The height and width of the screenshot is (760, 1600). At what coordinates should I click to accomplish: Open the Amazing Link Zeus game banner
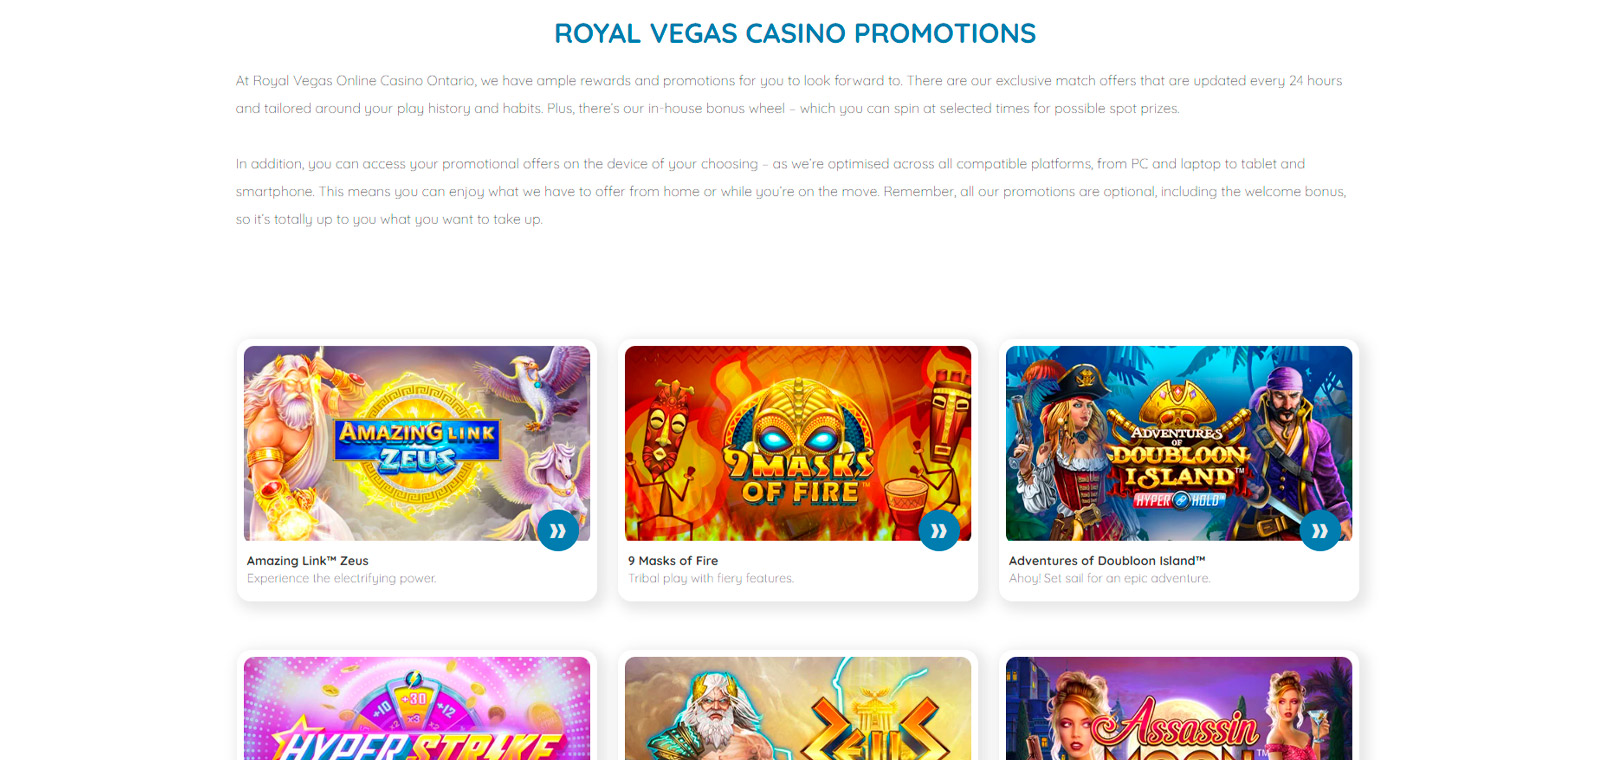(x=417, y=443)
